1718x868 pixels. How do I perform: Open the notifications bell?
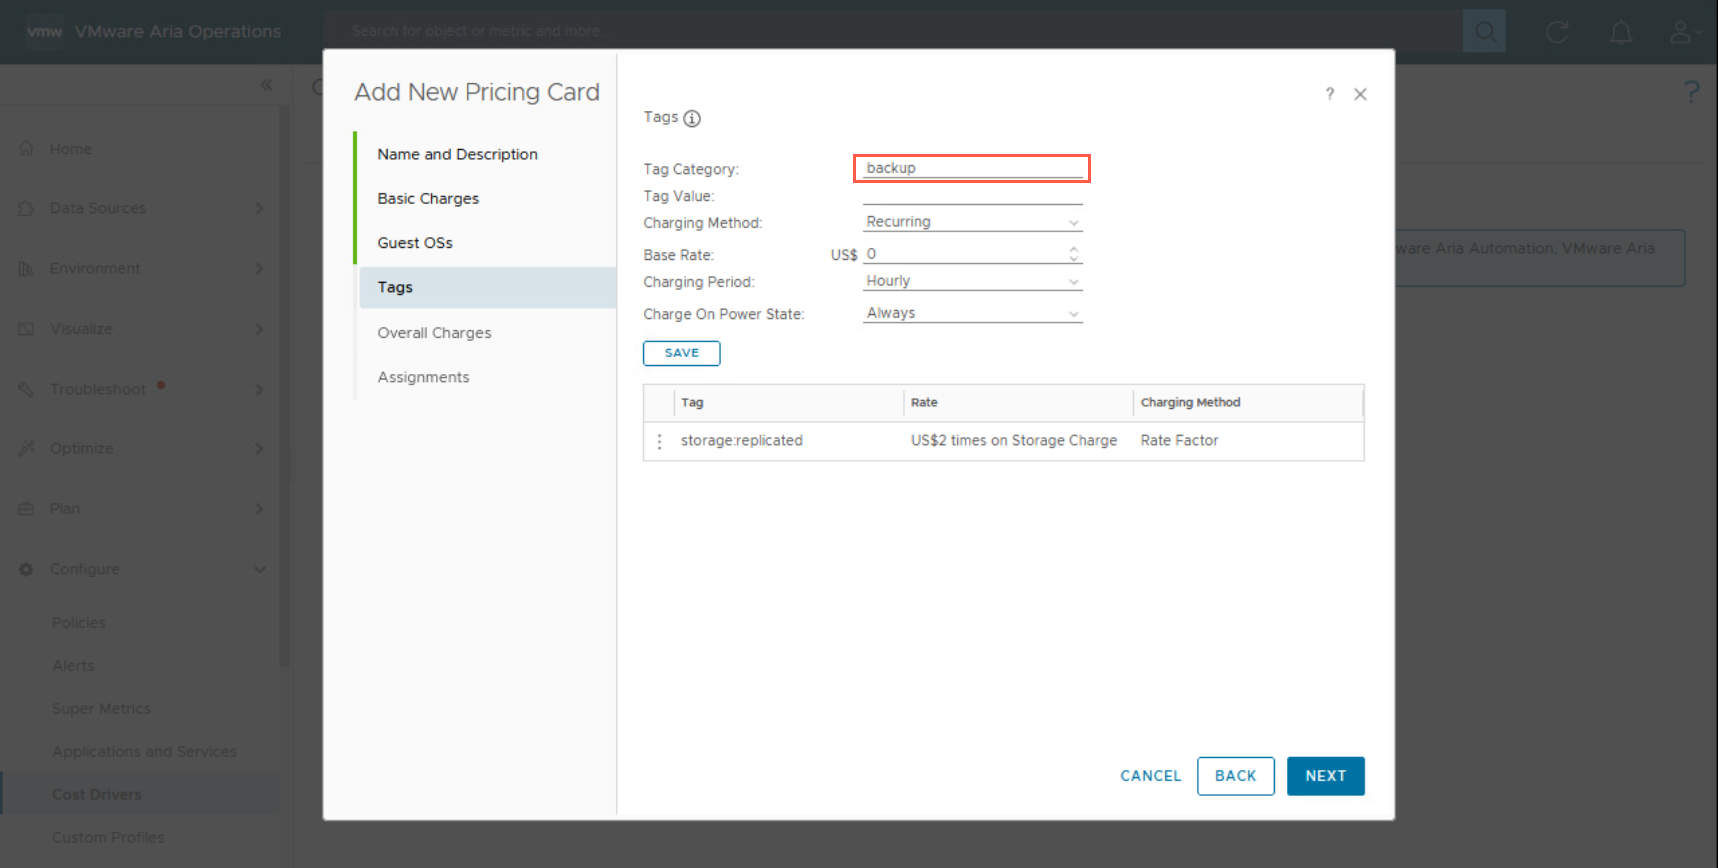click(1621, 32)
